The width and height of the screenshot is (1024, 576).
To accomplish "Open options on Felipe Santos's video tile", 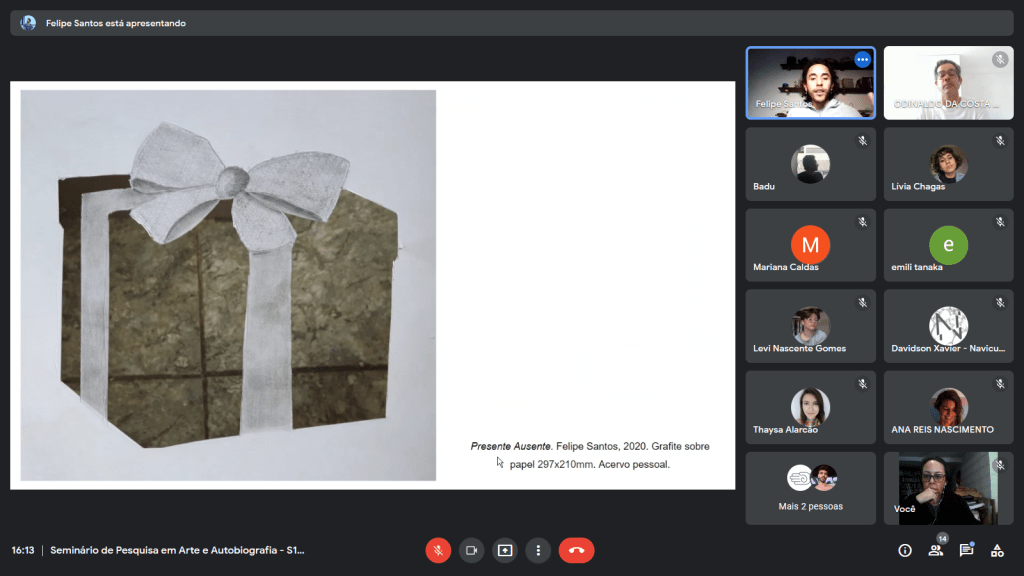I will coord(862,60).
